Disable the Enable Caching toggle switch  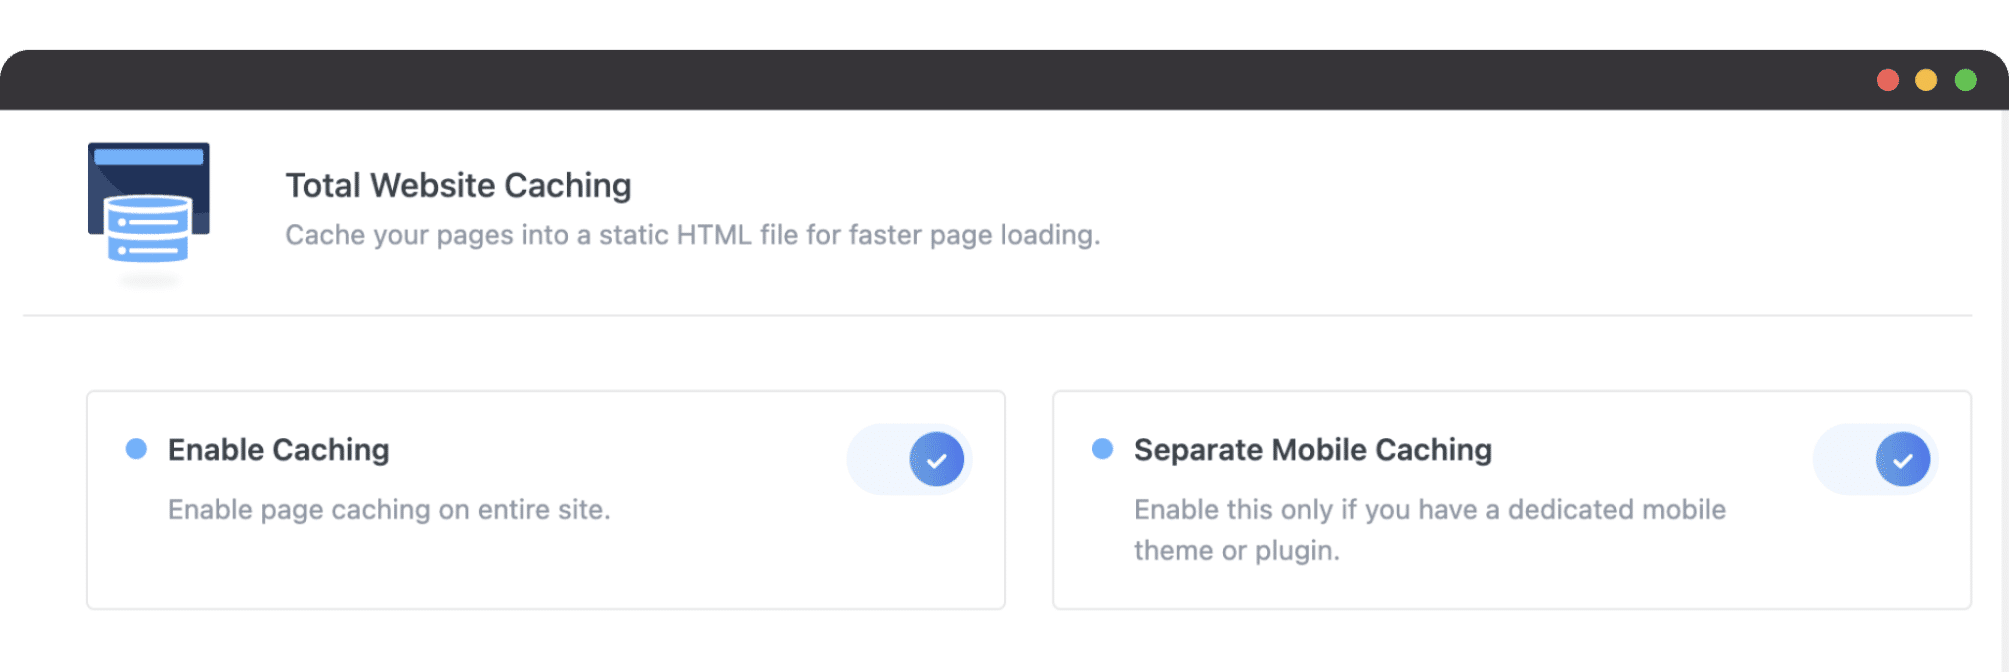tap(910, 459)
